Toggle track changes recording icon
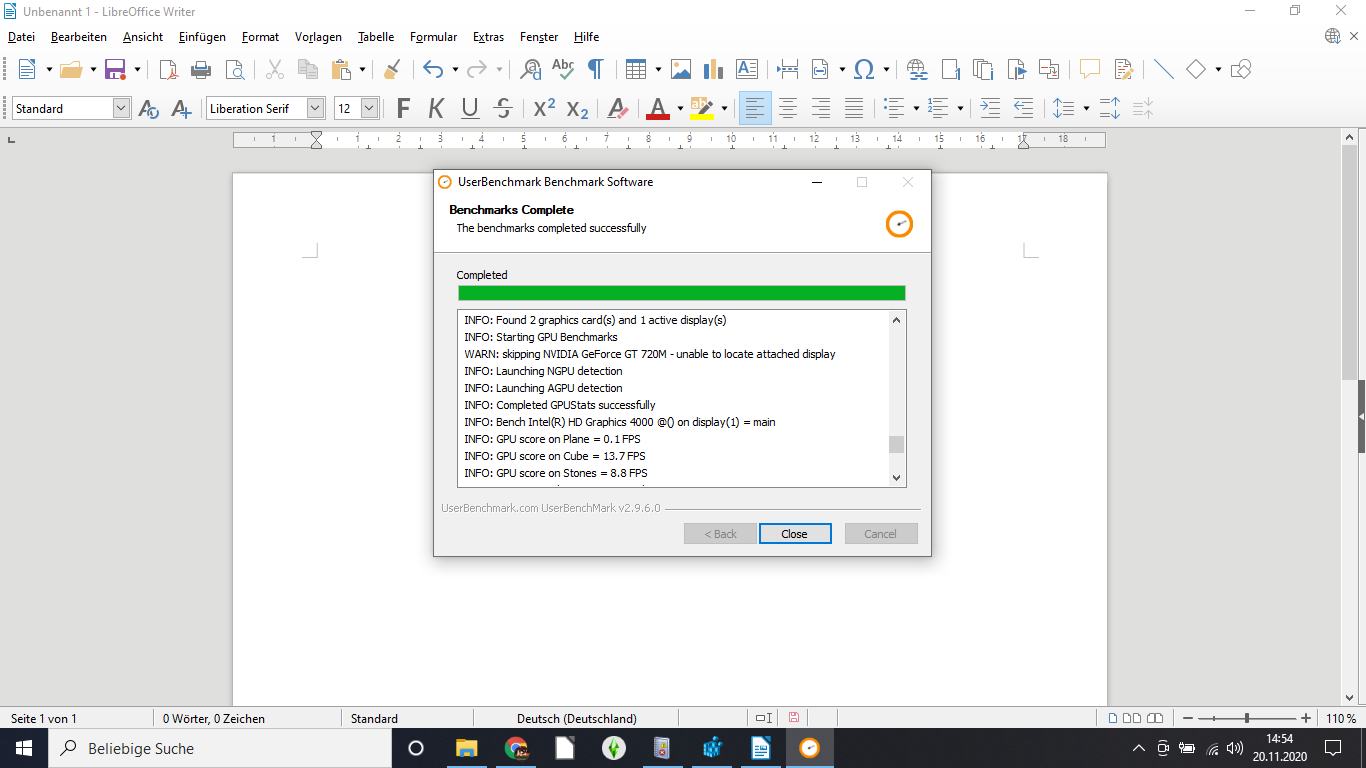 (x=1123, y=69)
